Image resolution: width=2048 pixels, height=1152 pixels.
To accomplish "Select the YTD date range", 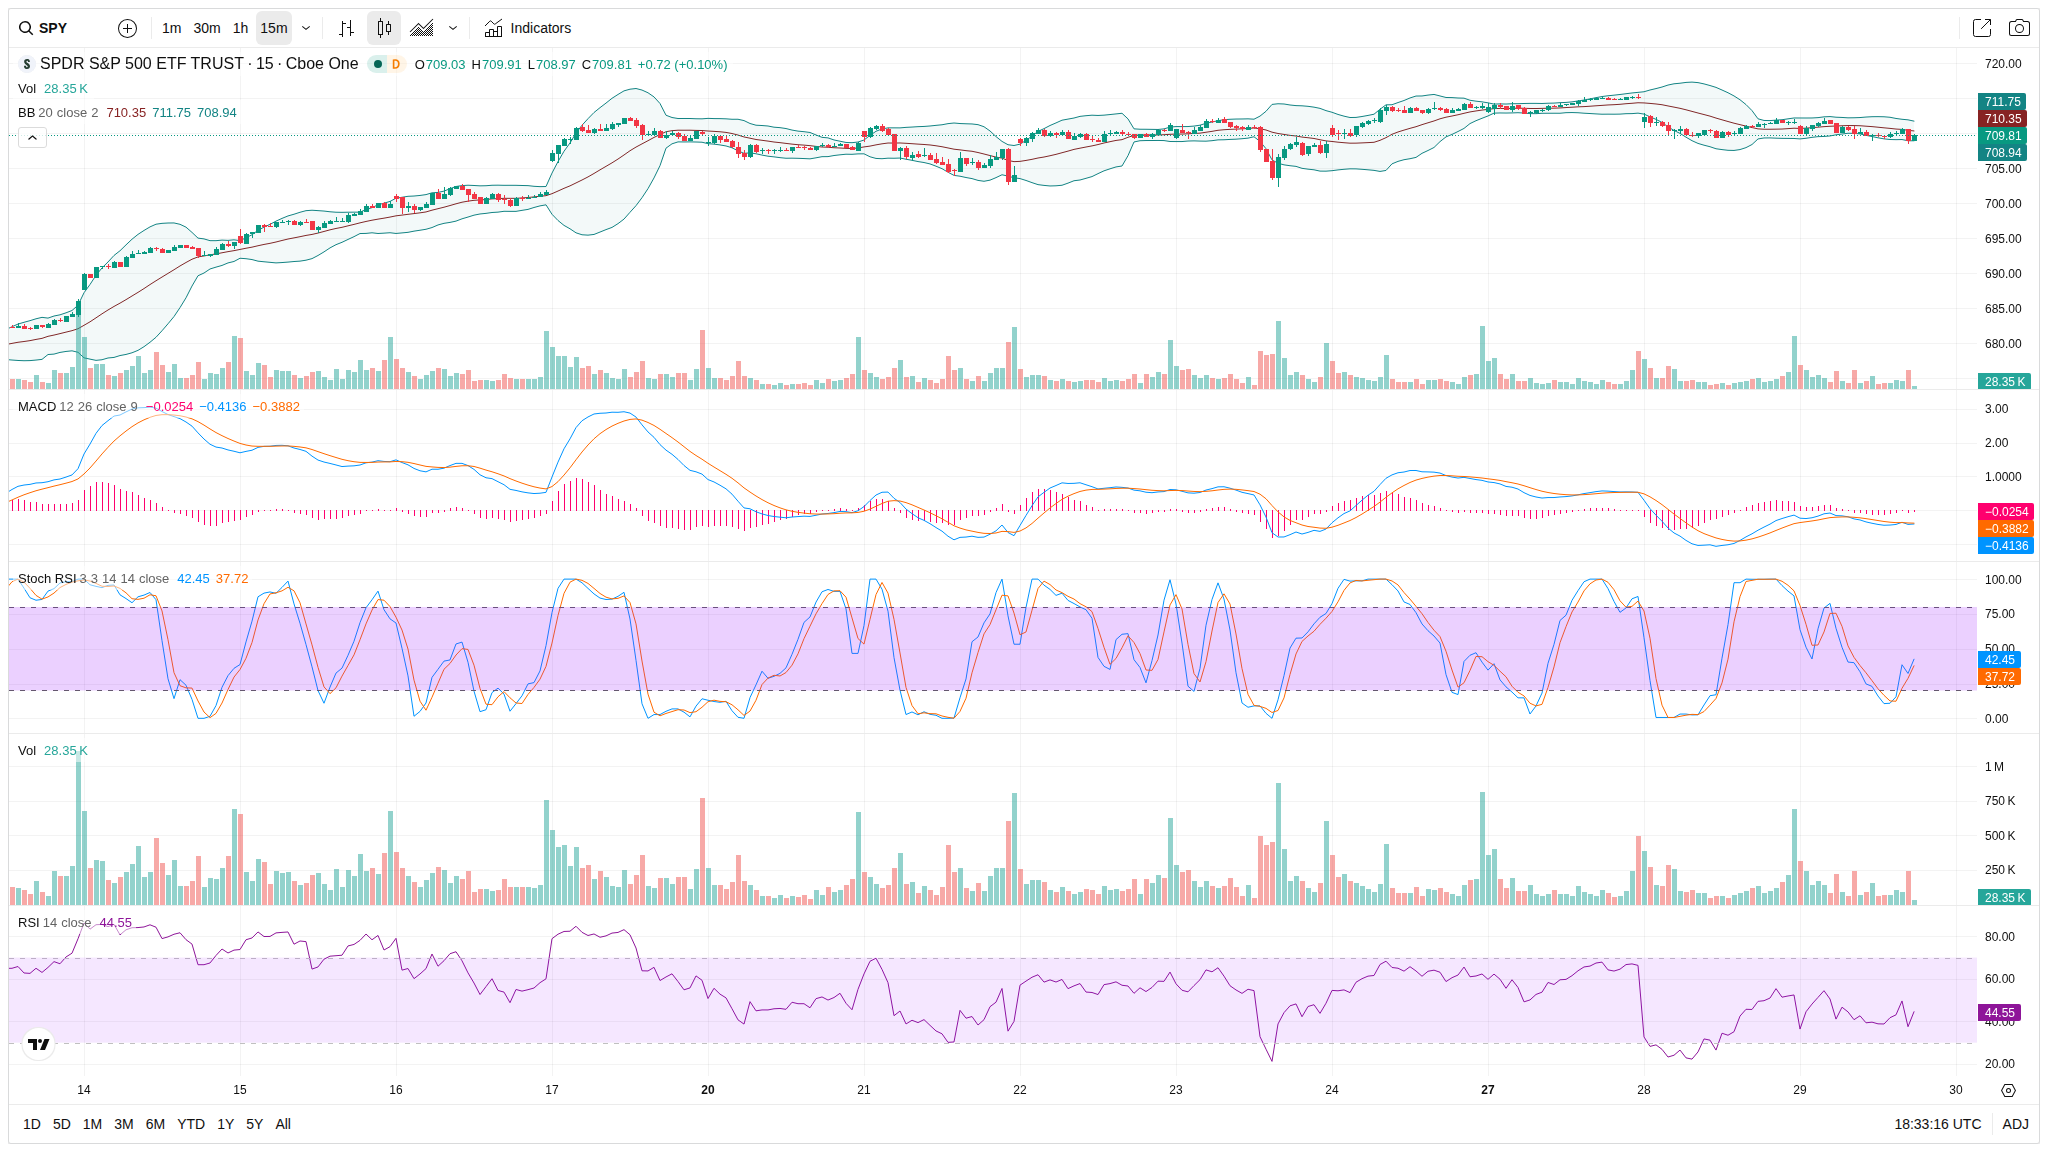I will (191, 1124).
